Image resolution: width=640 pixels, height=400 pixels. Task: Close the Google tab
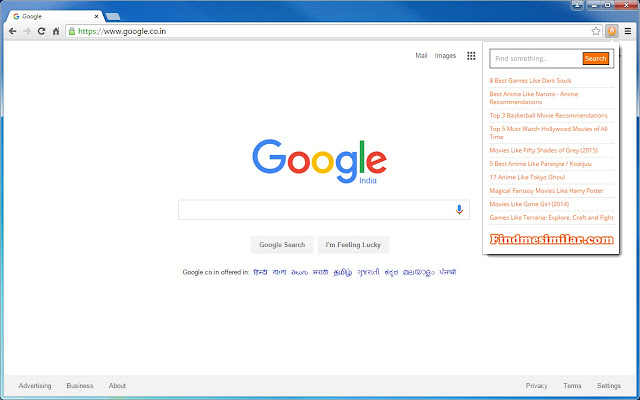click(96, 17)
